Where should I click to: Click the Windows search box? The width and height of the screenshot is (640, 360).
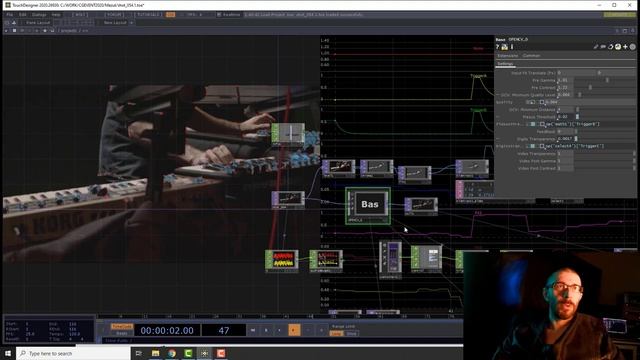(73, 353)
